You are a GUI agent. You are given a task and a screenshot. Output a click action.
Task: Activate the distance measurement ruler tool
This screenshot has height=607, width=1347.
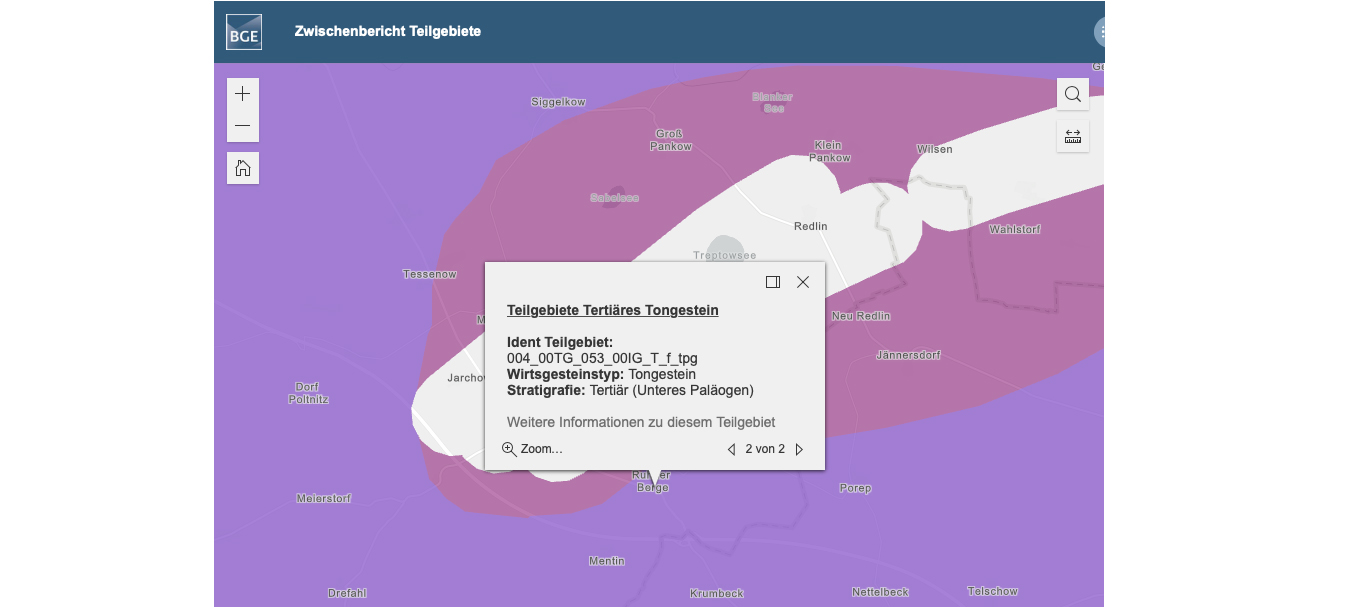pyautogui.click(x=1073, y=136)
